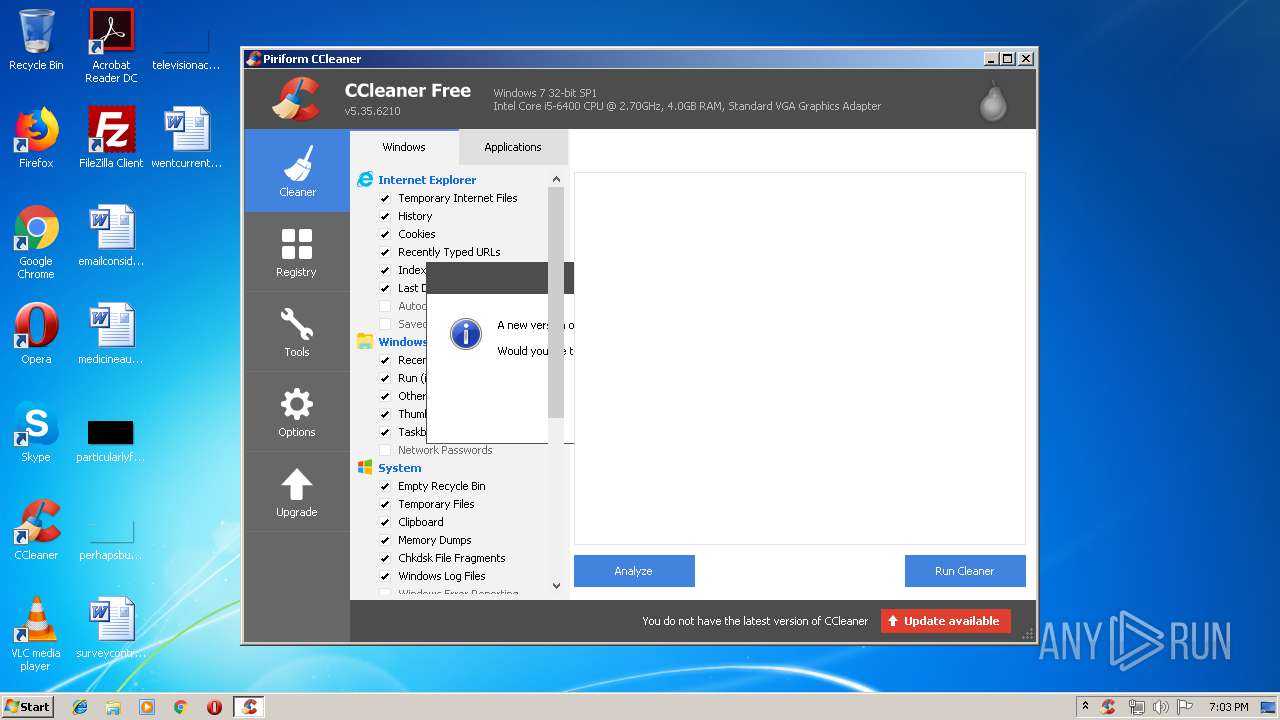Select the emailconsid Word document icon
The width and height of the screenshot is (1280, 720).
coord(111,236)
